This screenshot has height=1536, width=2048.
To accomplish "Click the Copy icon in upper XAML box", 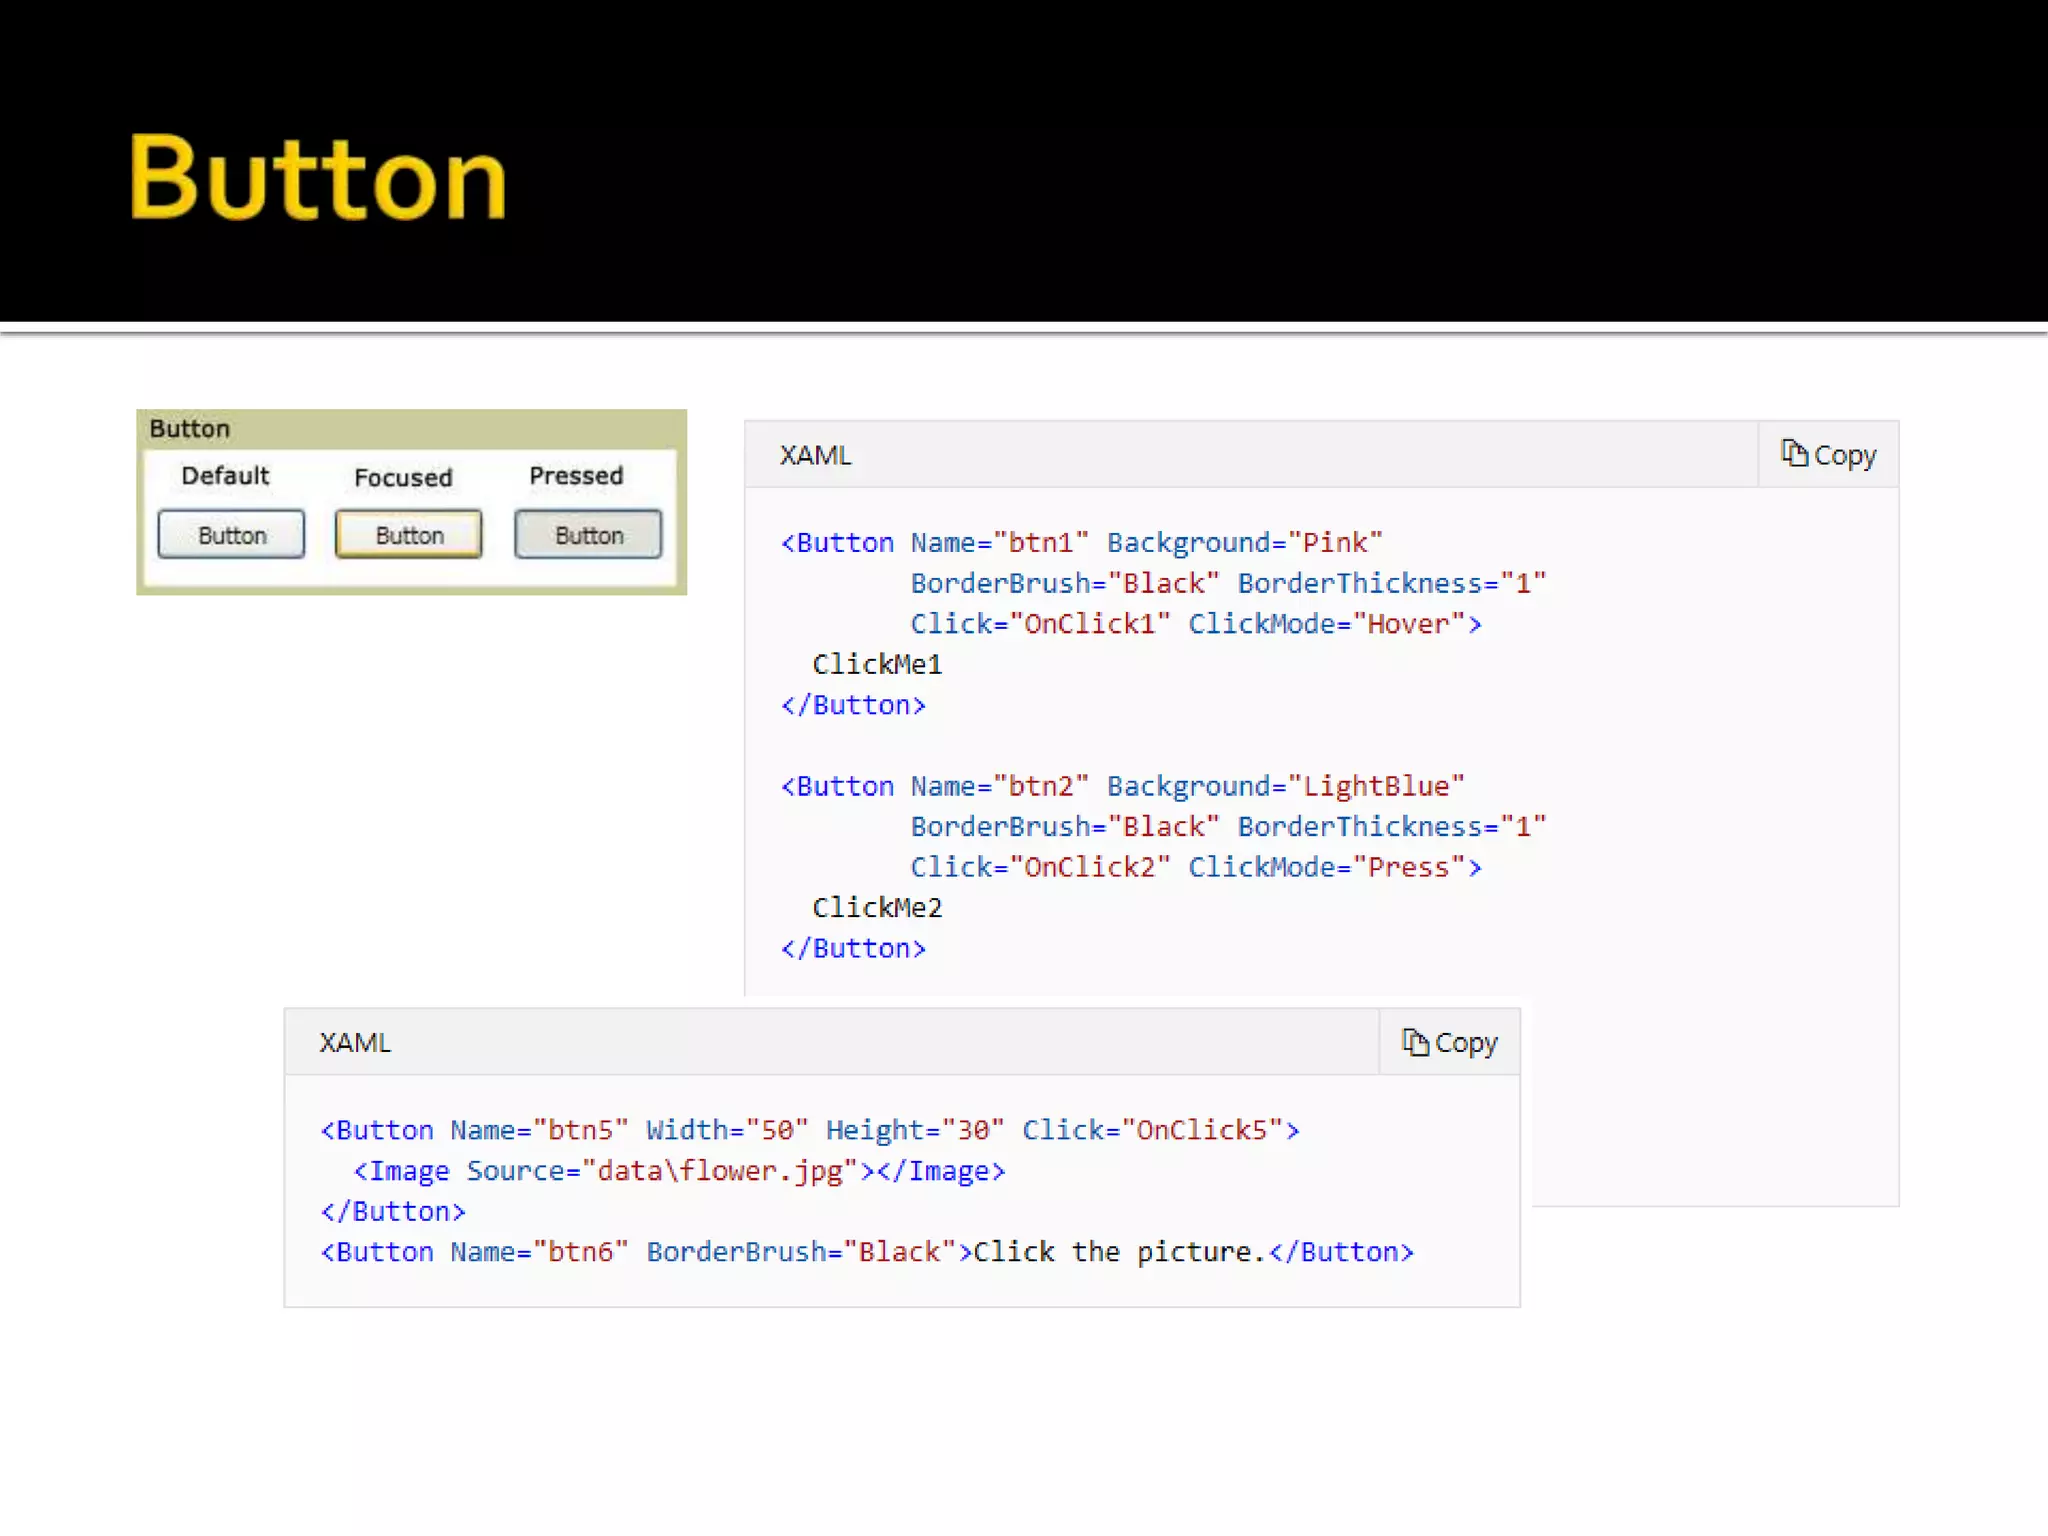I will [1794, 453].
